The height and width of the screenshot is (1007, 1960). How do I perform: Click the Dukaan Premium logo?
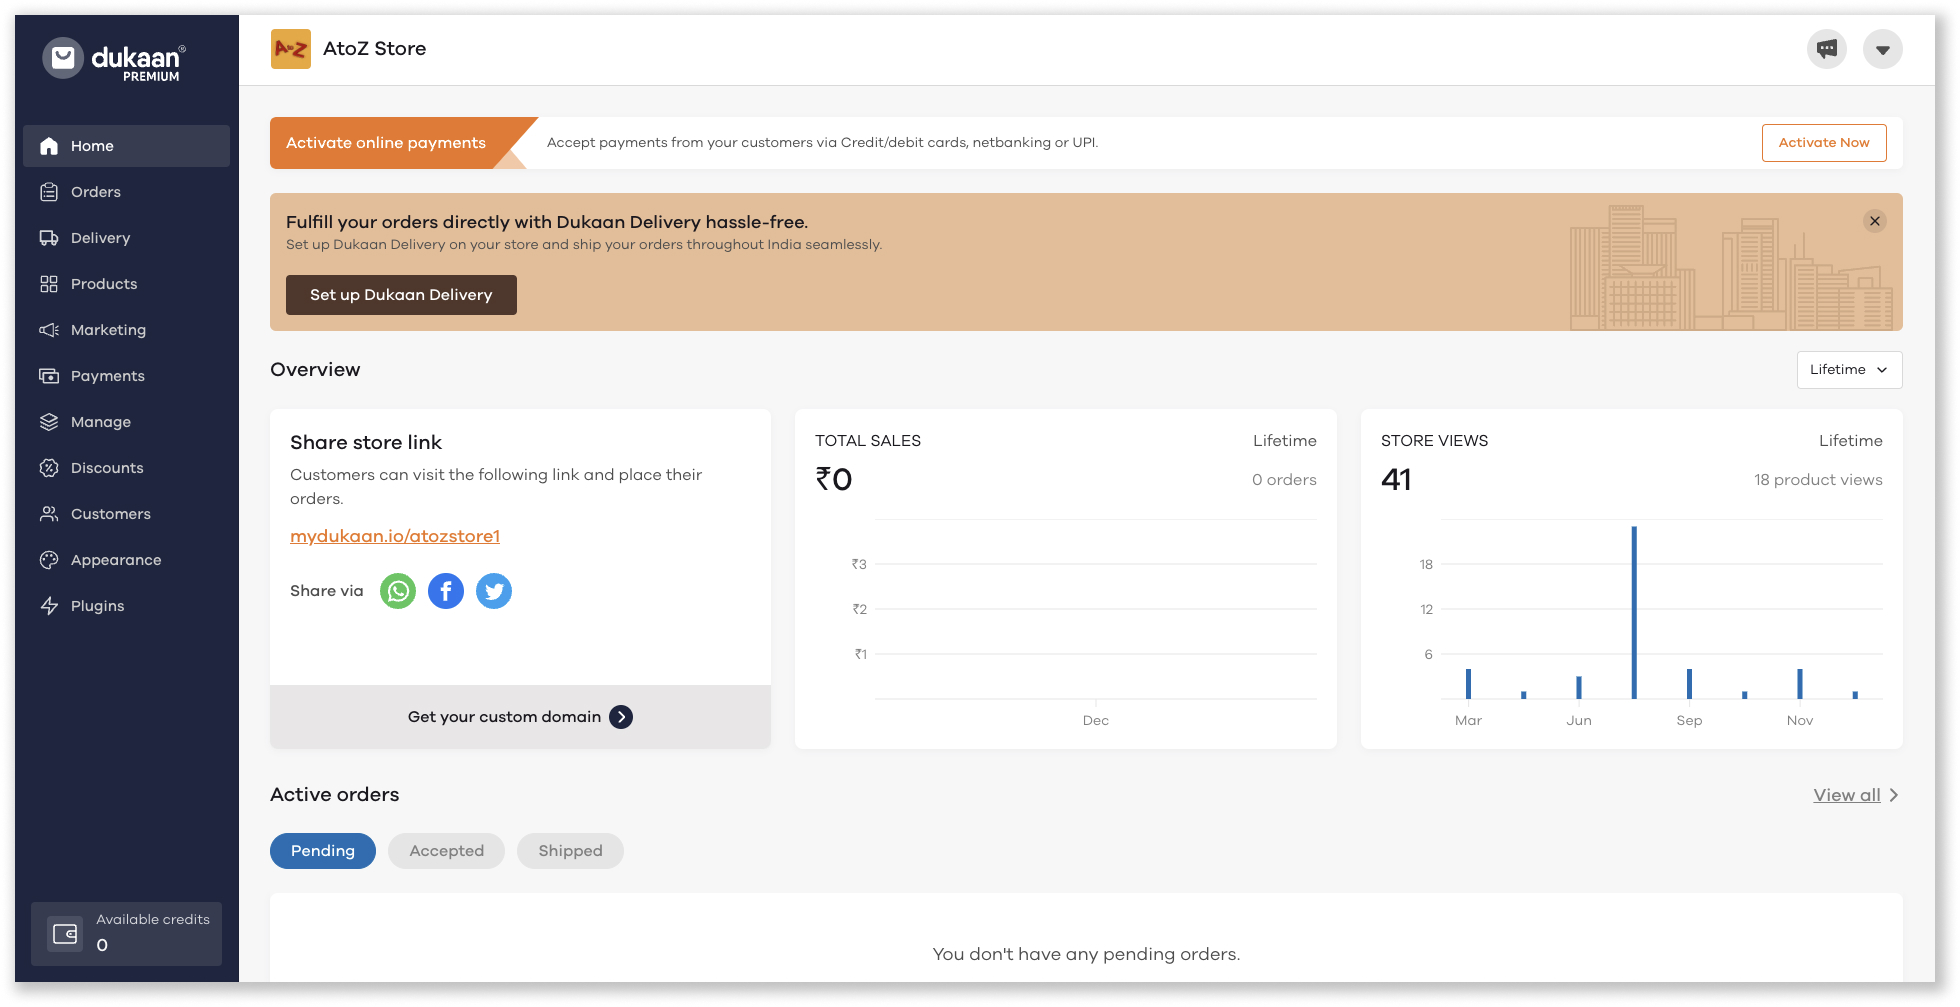[x=114, y=60]
